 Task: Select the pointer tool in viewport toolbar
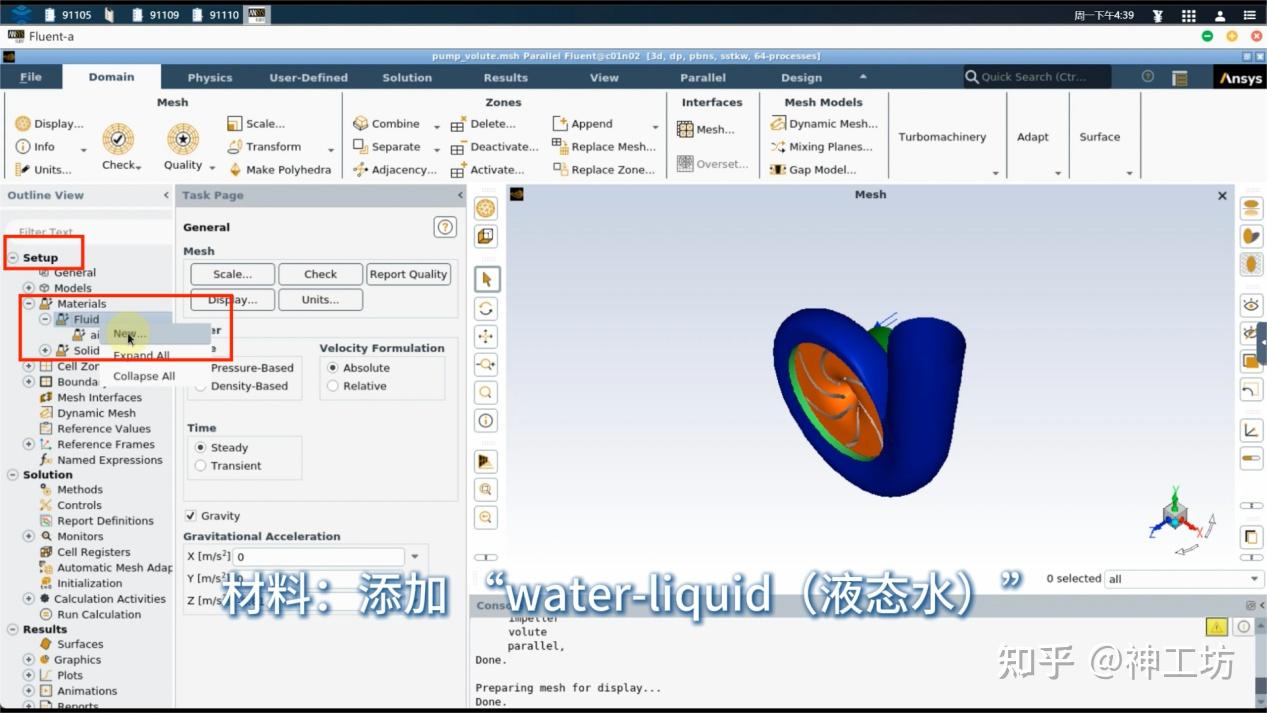[486, 279]
